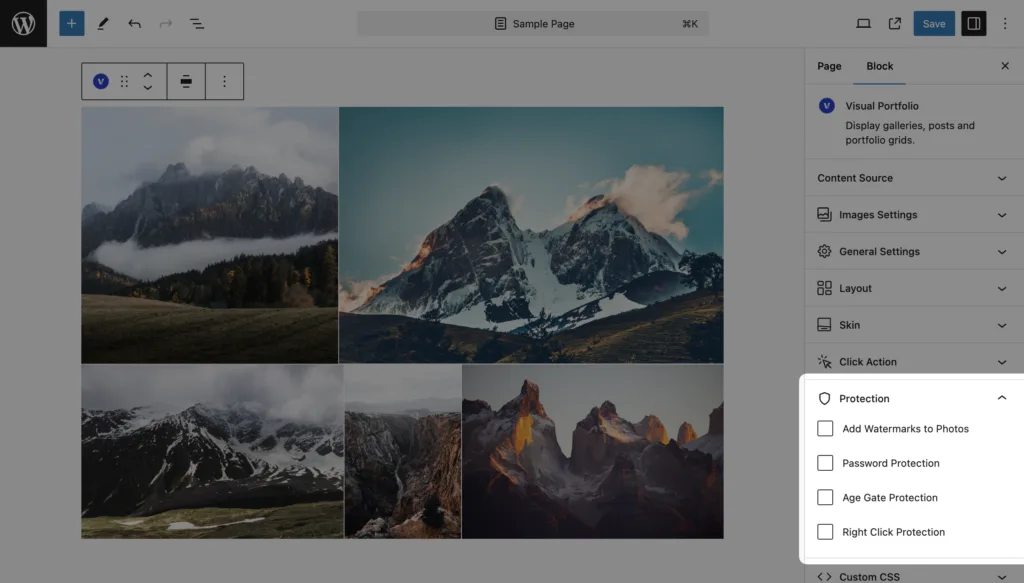Change the block alignment
The width and height of the screenshot is (1024, 583).
[186, 81]
